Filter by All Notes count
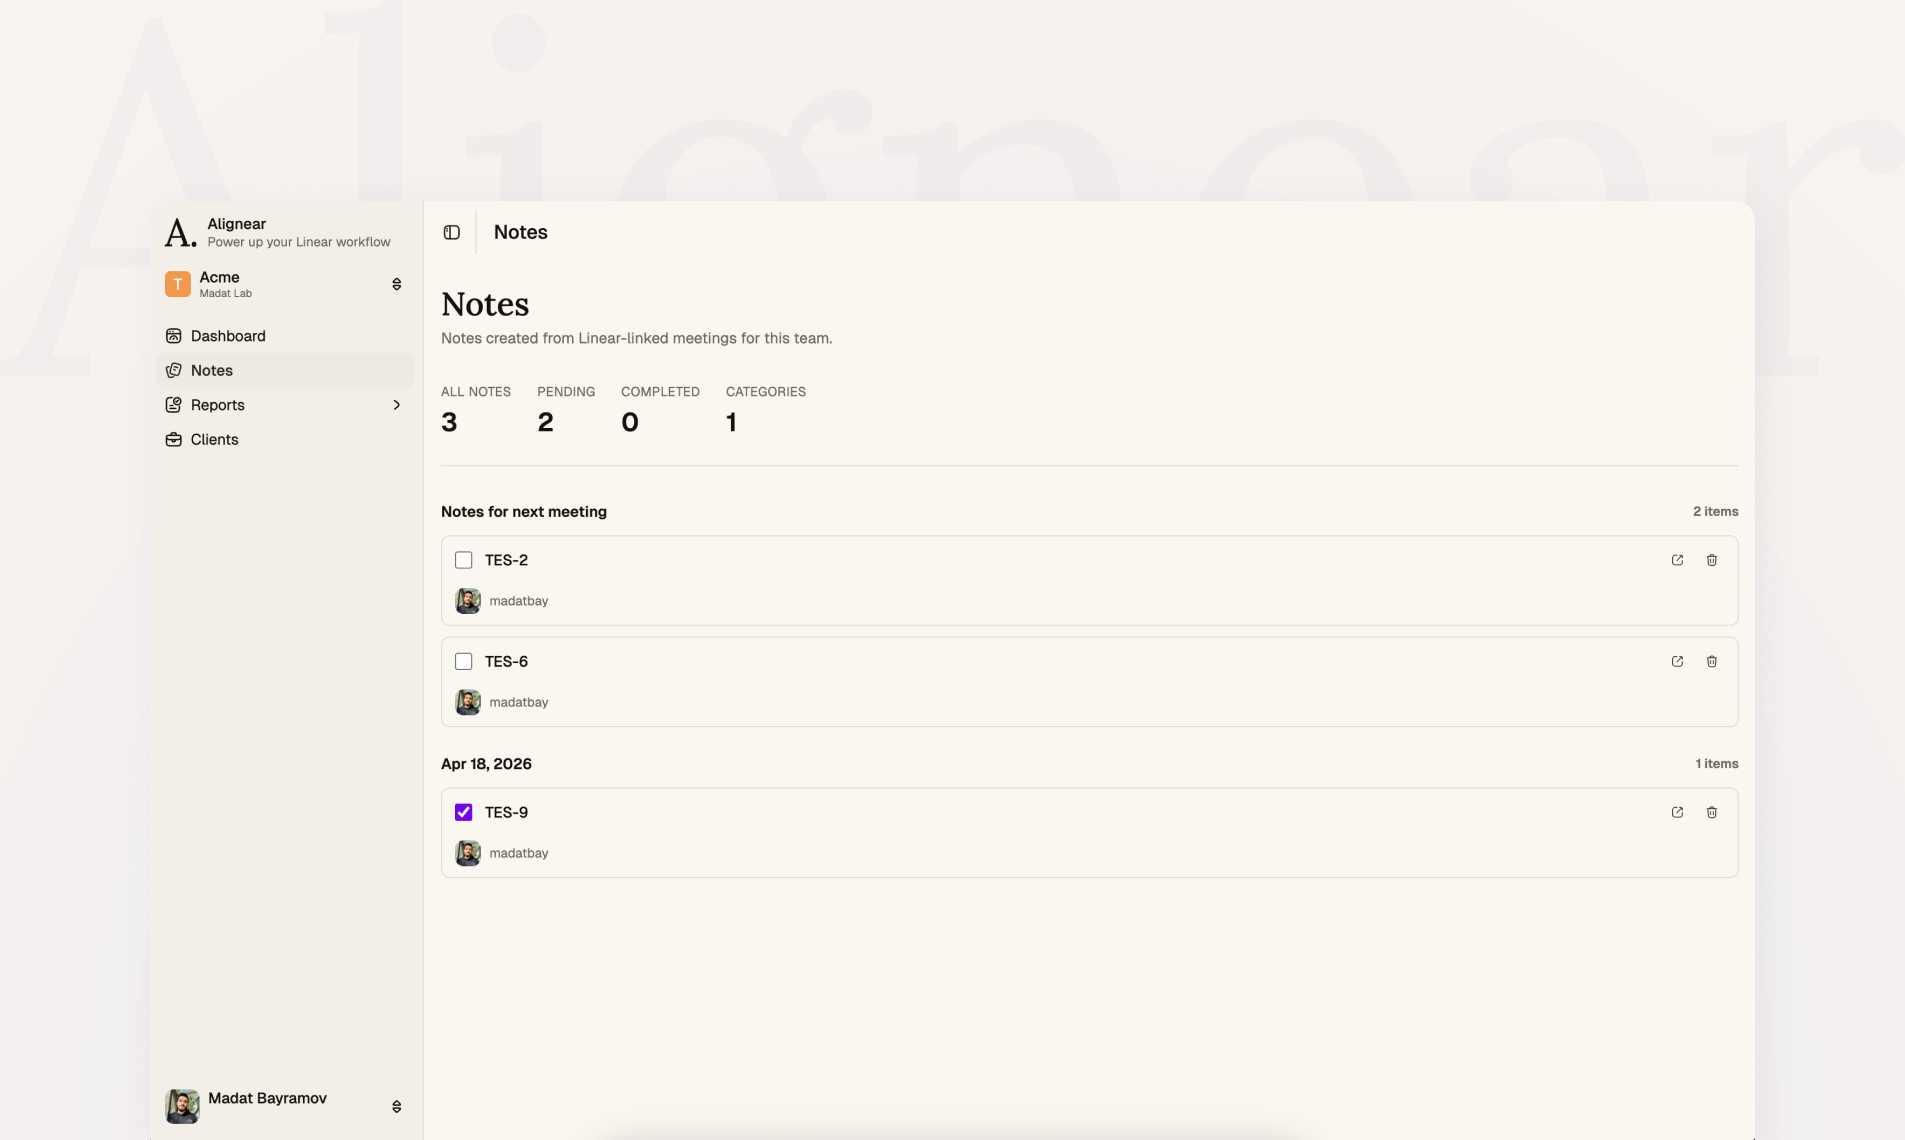Screen dimensions: 1905x1140 point(476,410)
